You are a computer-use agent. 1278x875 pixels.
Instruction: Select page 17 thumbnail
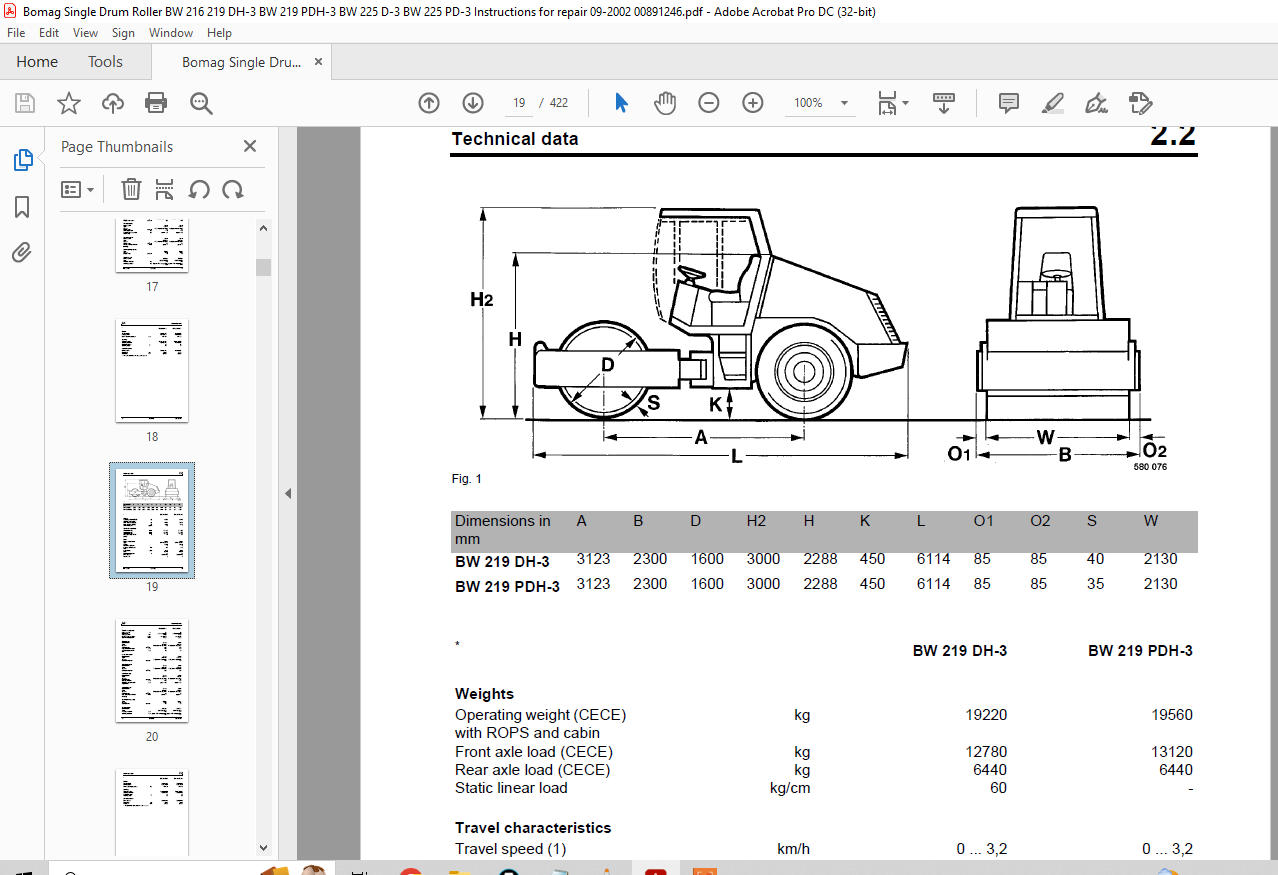point(152,244)
